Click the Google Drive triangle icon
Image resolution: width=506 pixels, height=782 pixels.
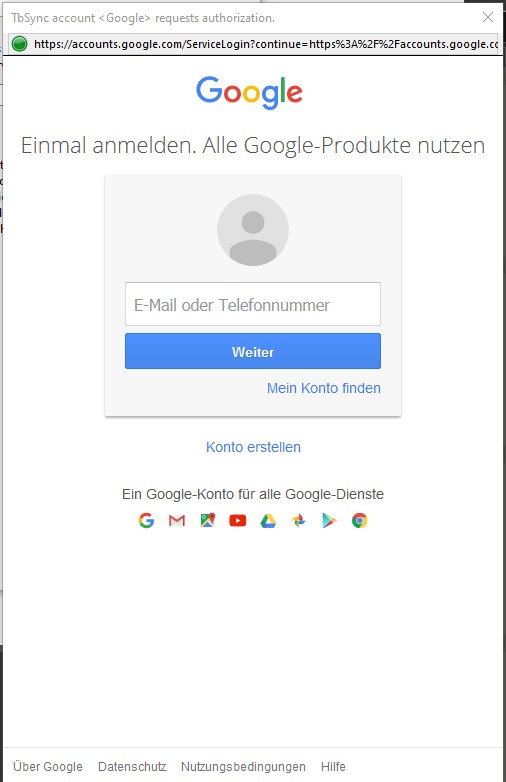(268, 521)
